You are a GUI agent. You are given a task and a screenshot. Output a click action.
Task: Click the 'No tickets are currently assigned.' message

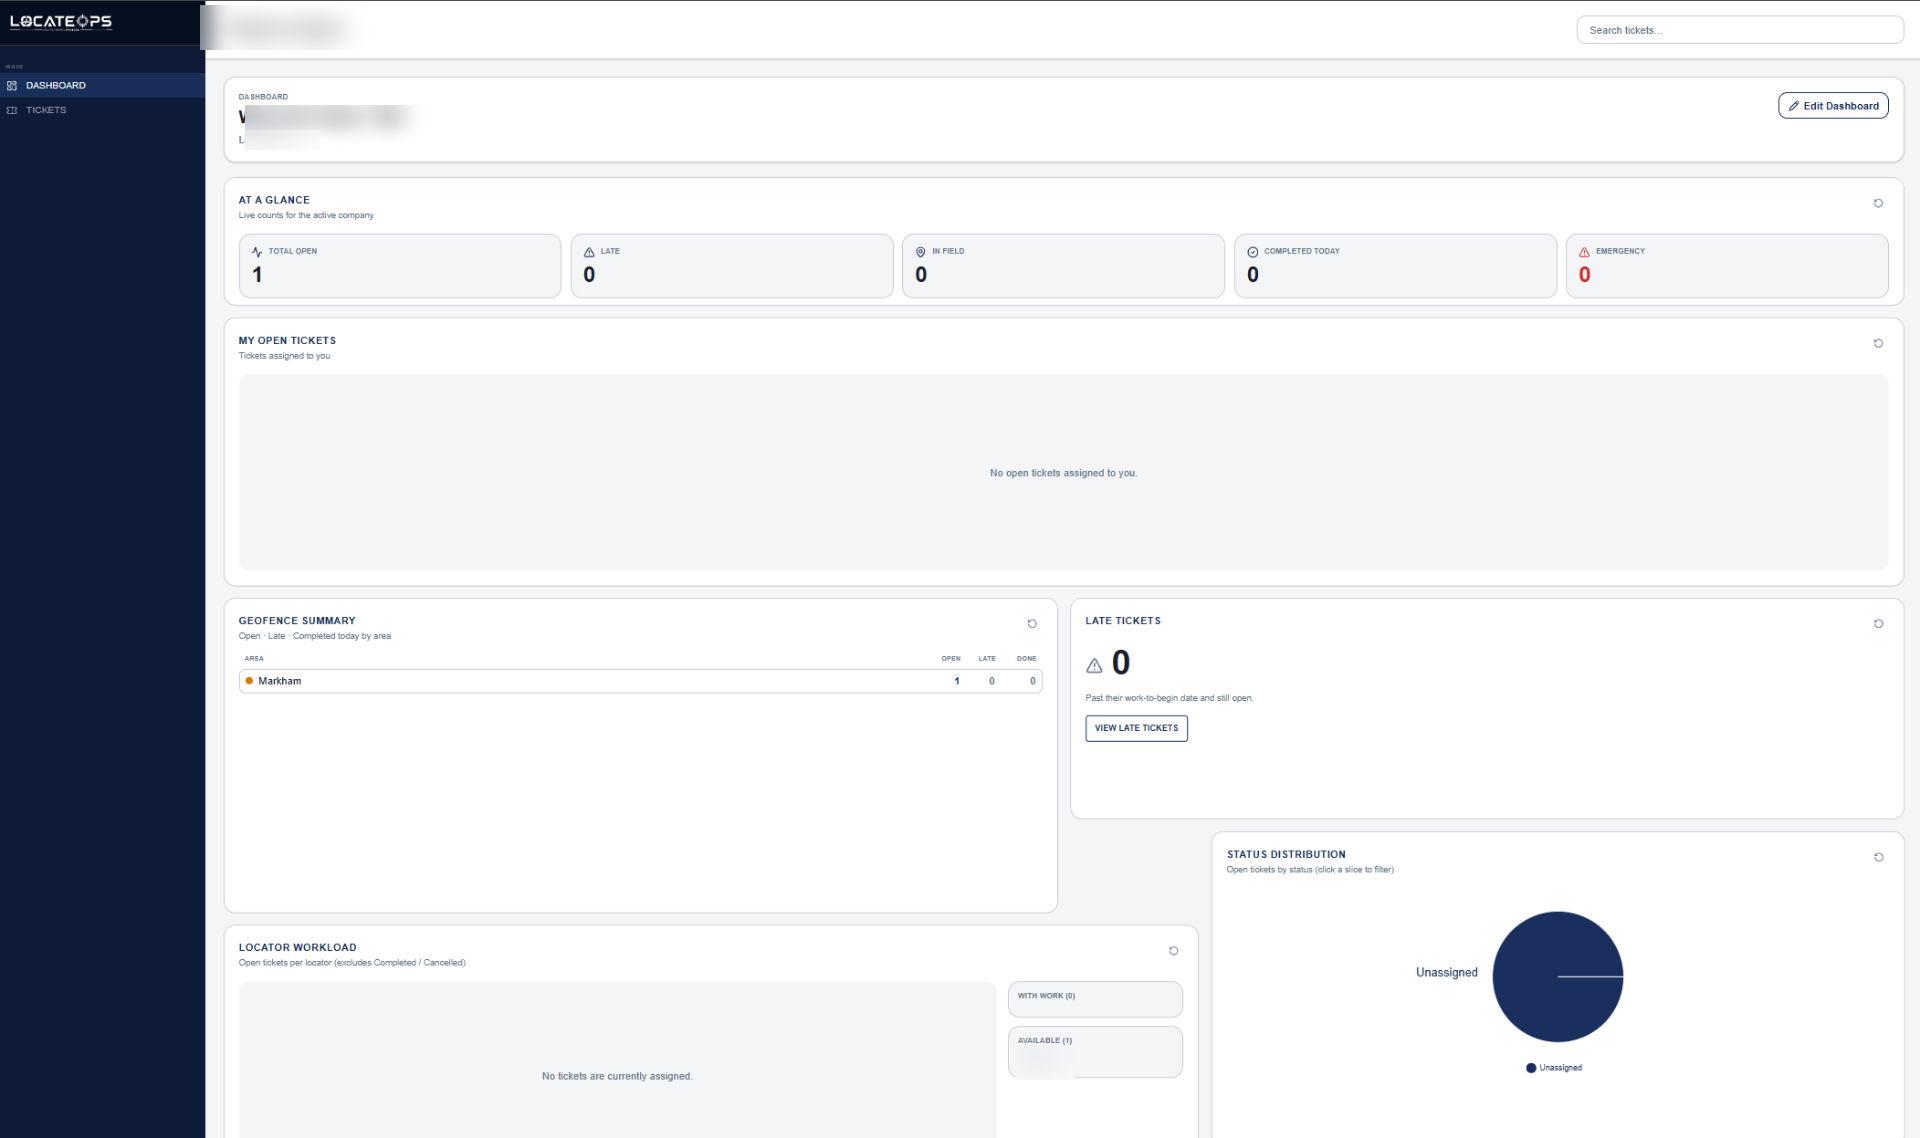click(x=617, y=1076)
